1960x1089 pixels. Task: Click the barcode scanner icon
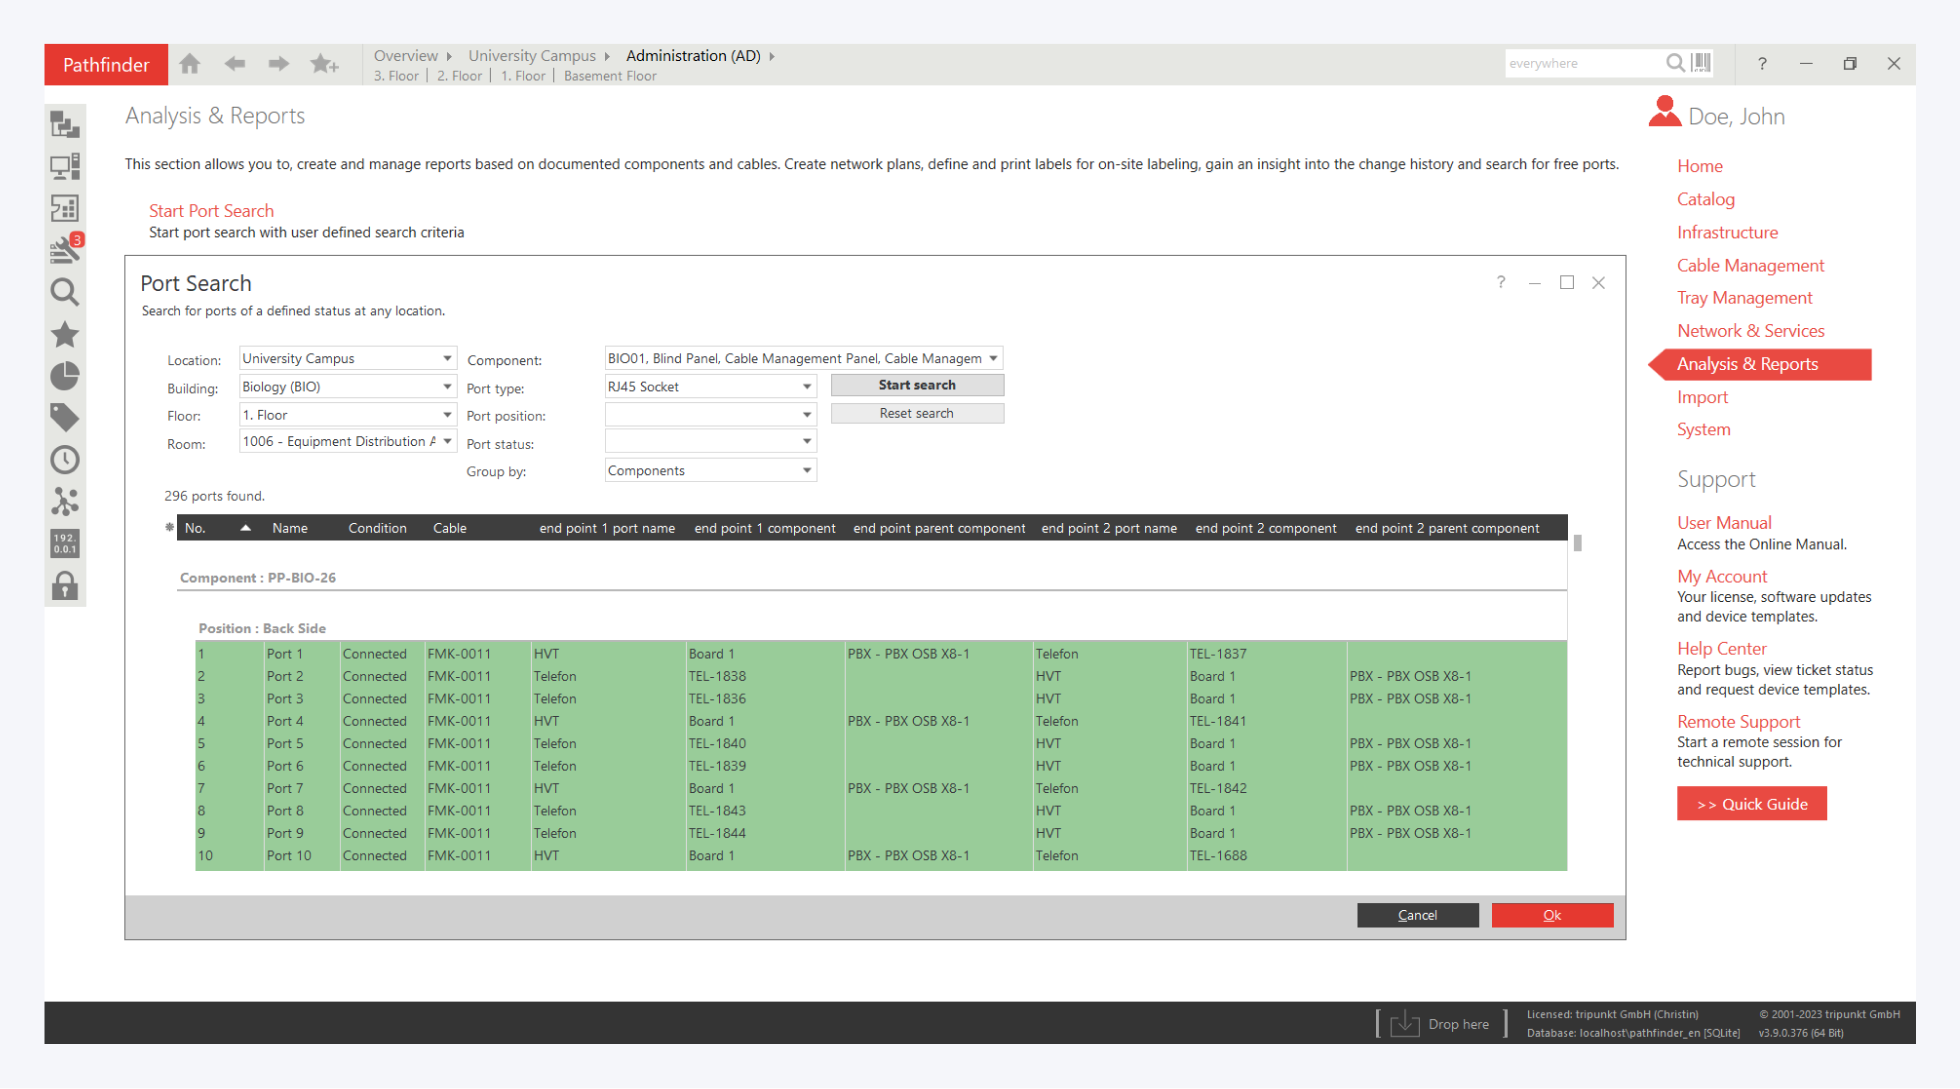click(x=1701, y=63)
